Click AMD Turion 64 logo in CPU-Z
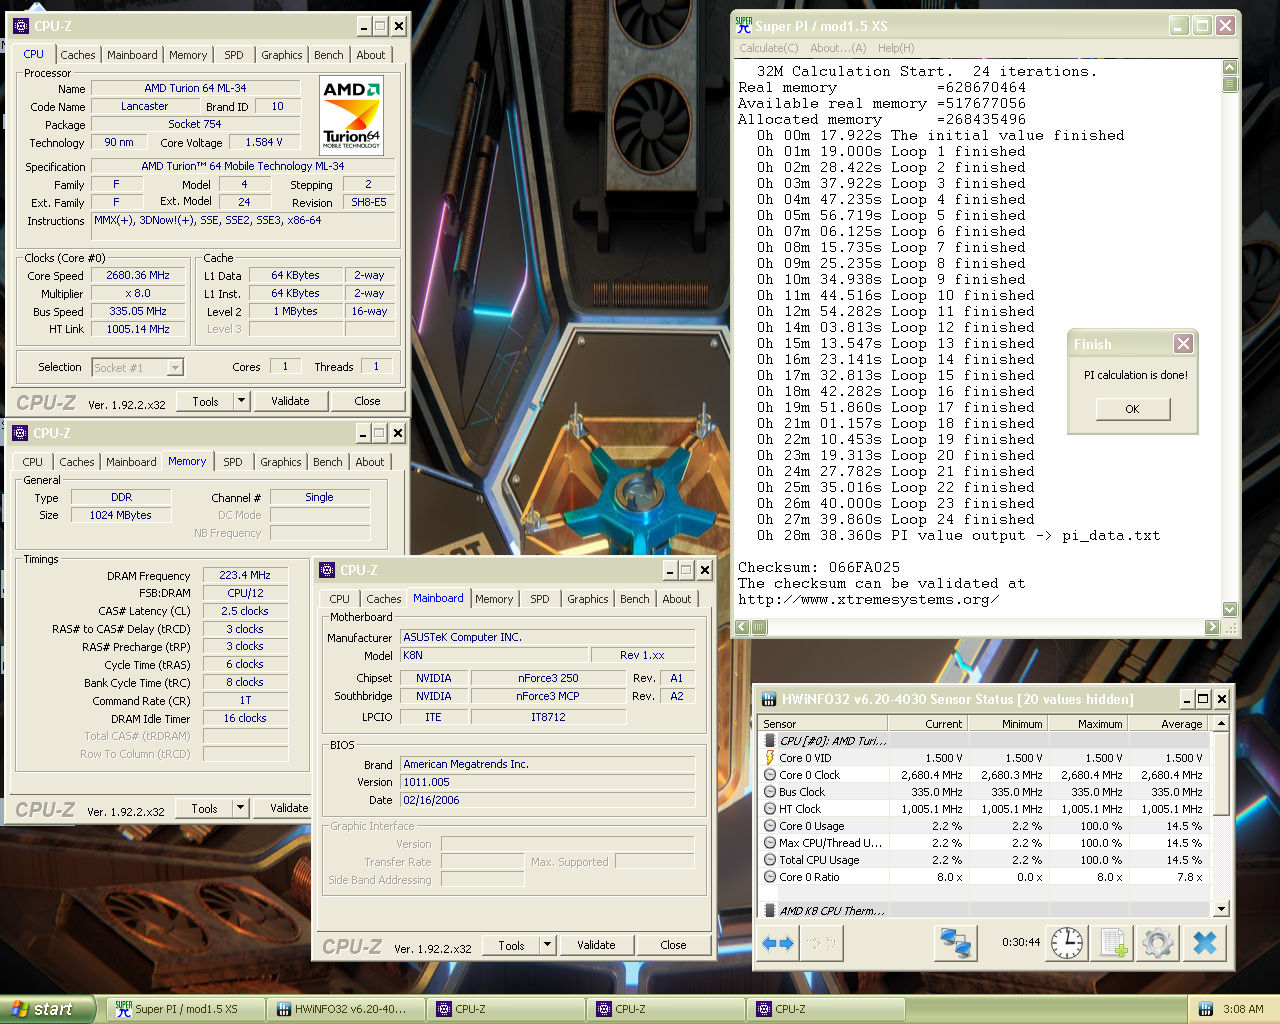 click(351, 116)
